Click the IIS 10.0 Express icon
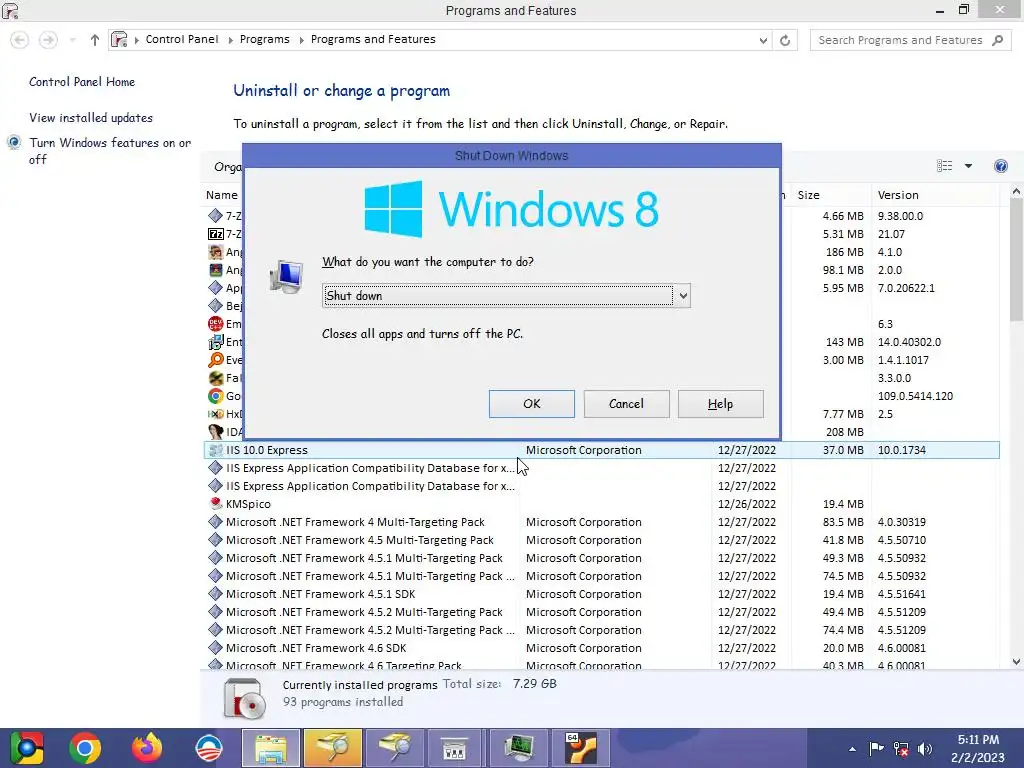1024x768 pixels. click(216, 450)
